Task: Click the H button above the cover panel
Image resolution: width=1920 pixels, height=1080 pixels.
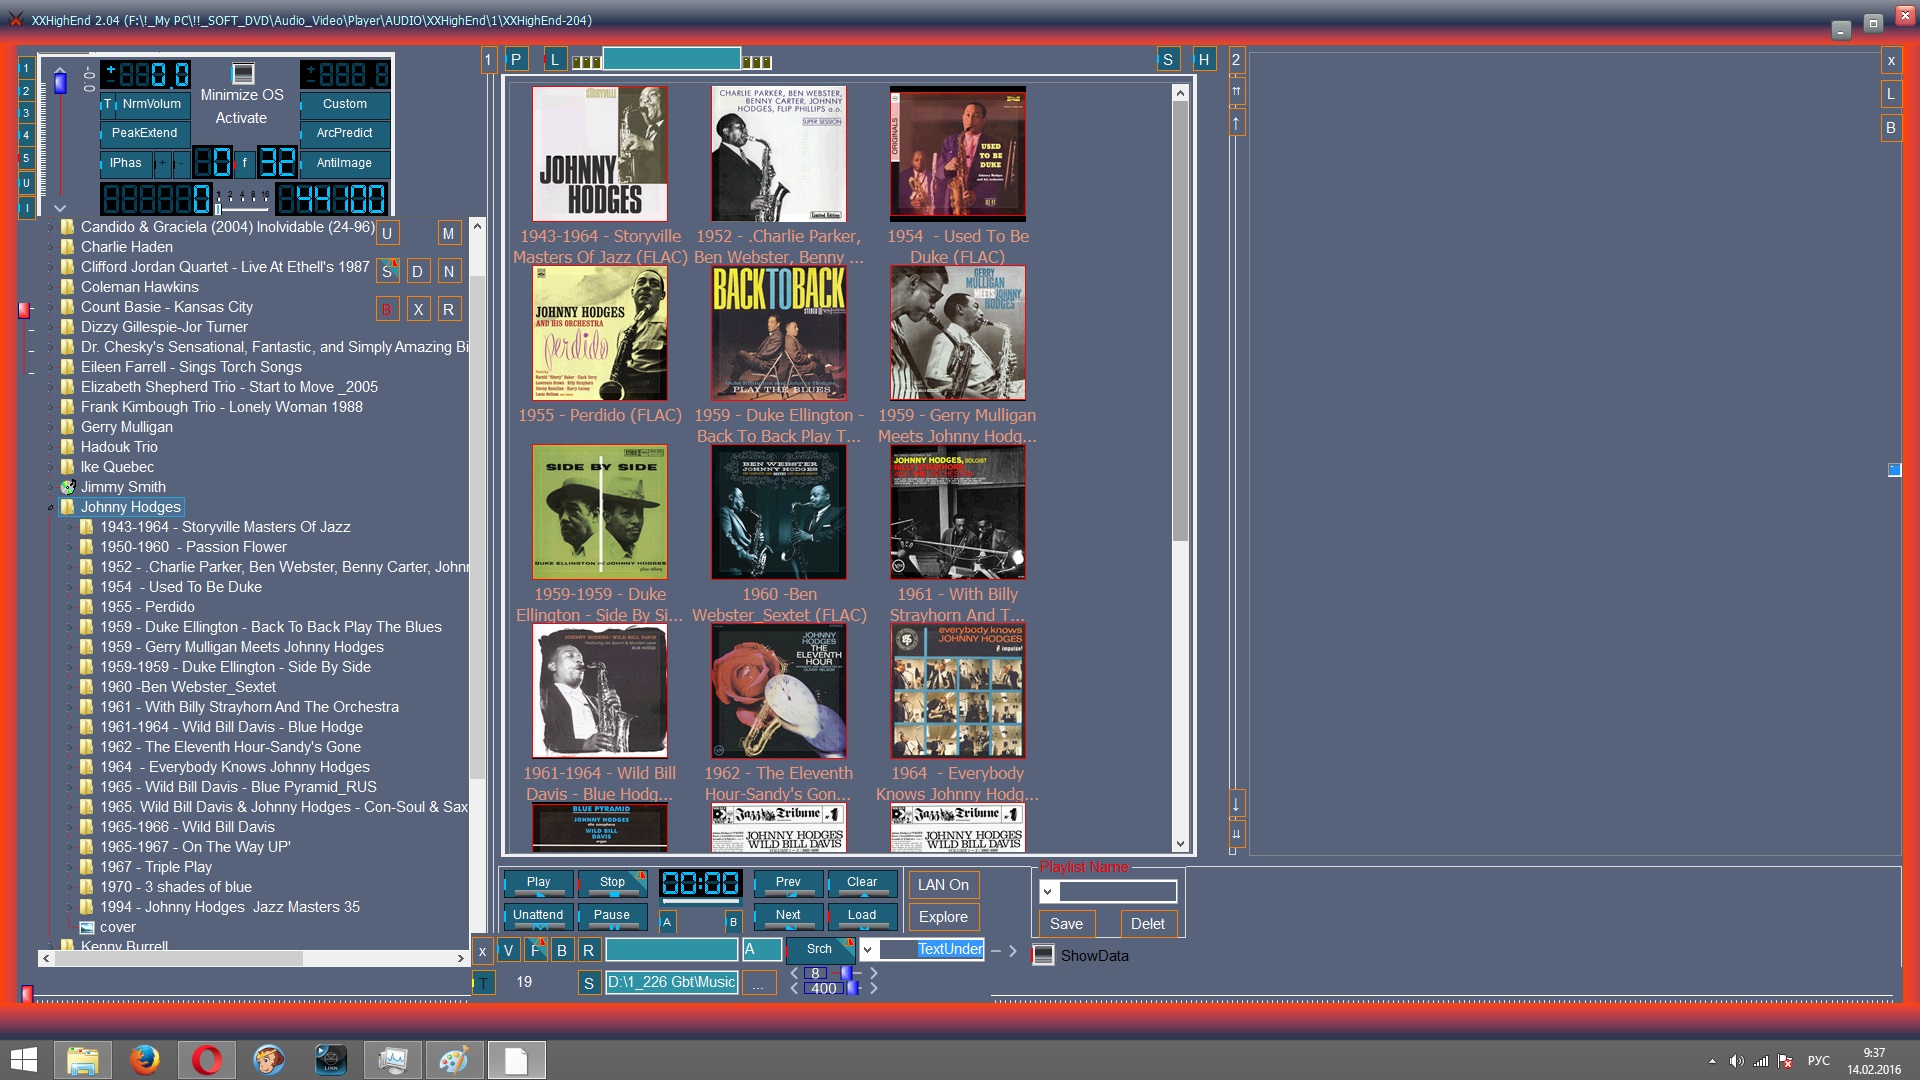Action: tap(1204, 60)
